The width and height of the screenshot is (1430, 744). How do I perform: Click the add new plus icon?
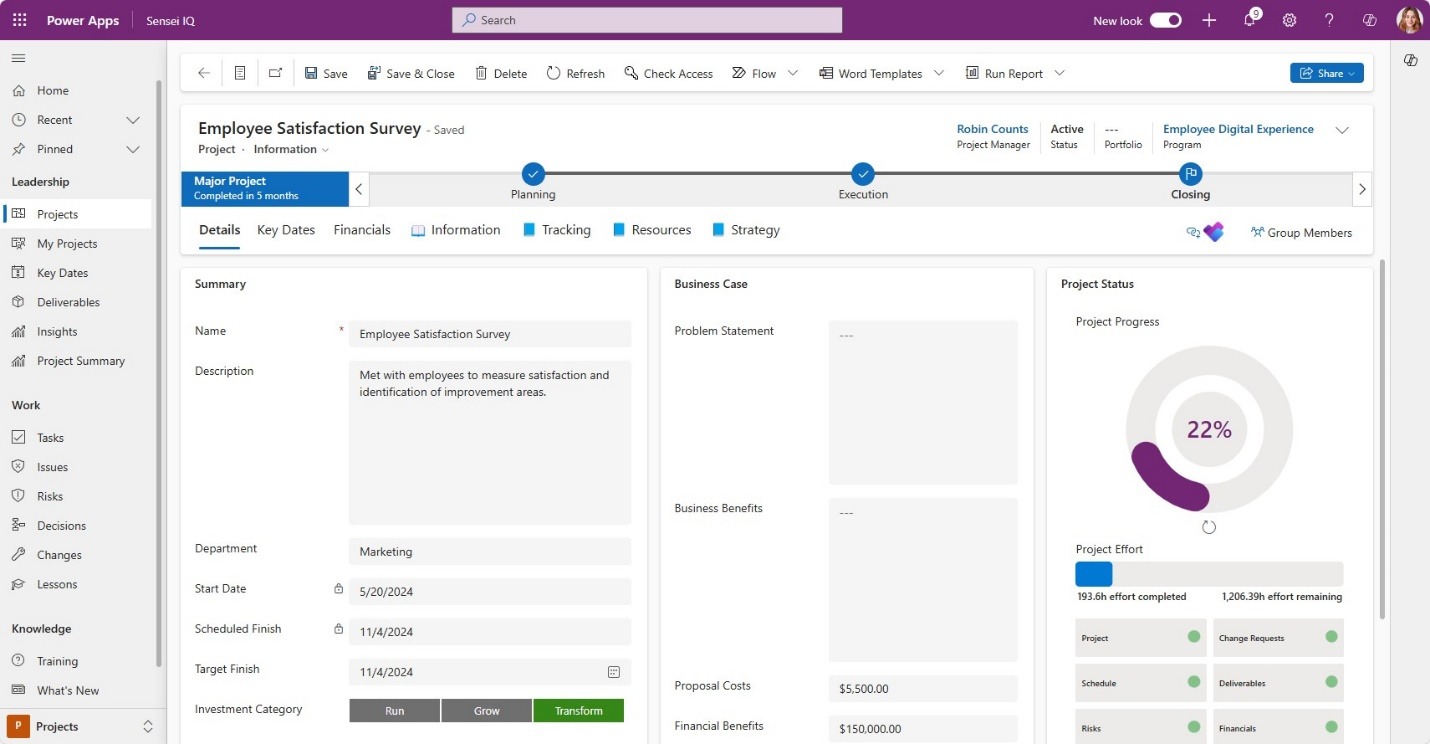tap(1209, 20)
